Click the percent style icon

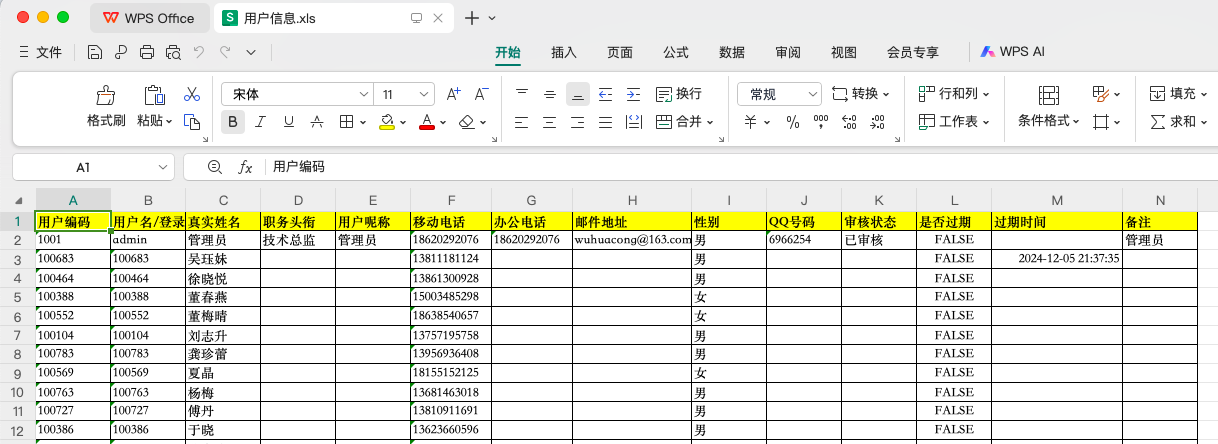793,122
